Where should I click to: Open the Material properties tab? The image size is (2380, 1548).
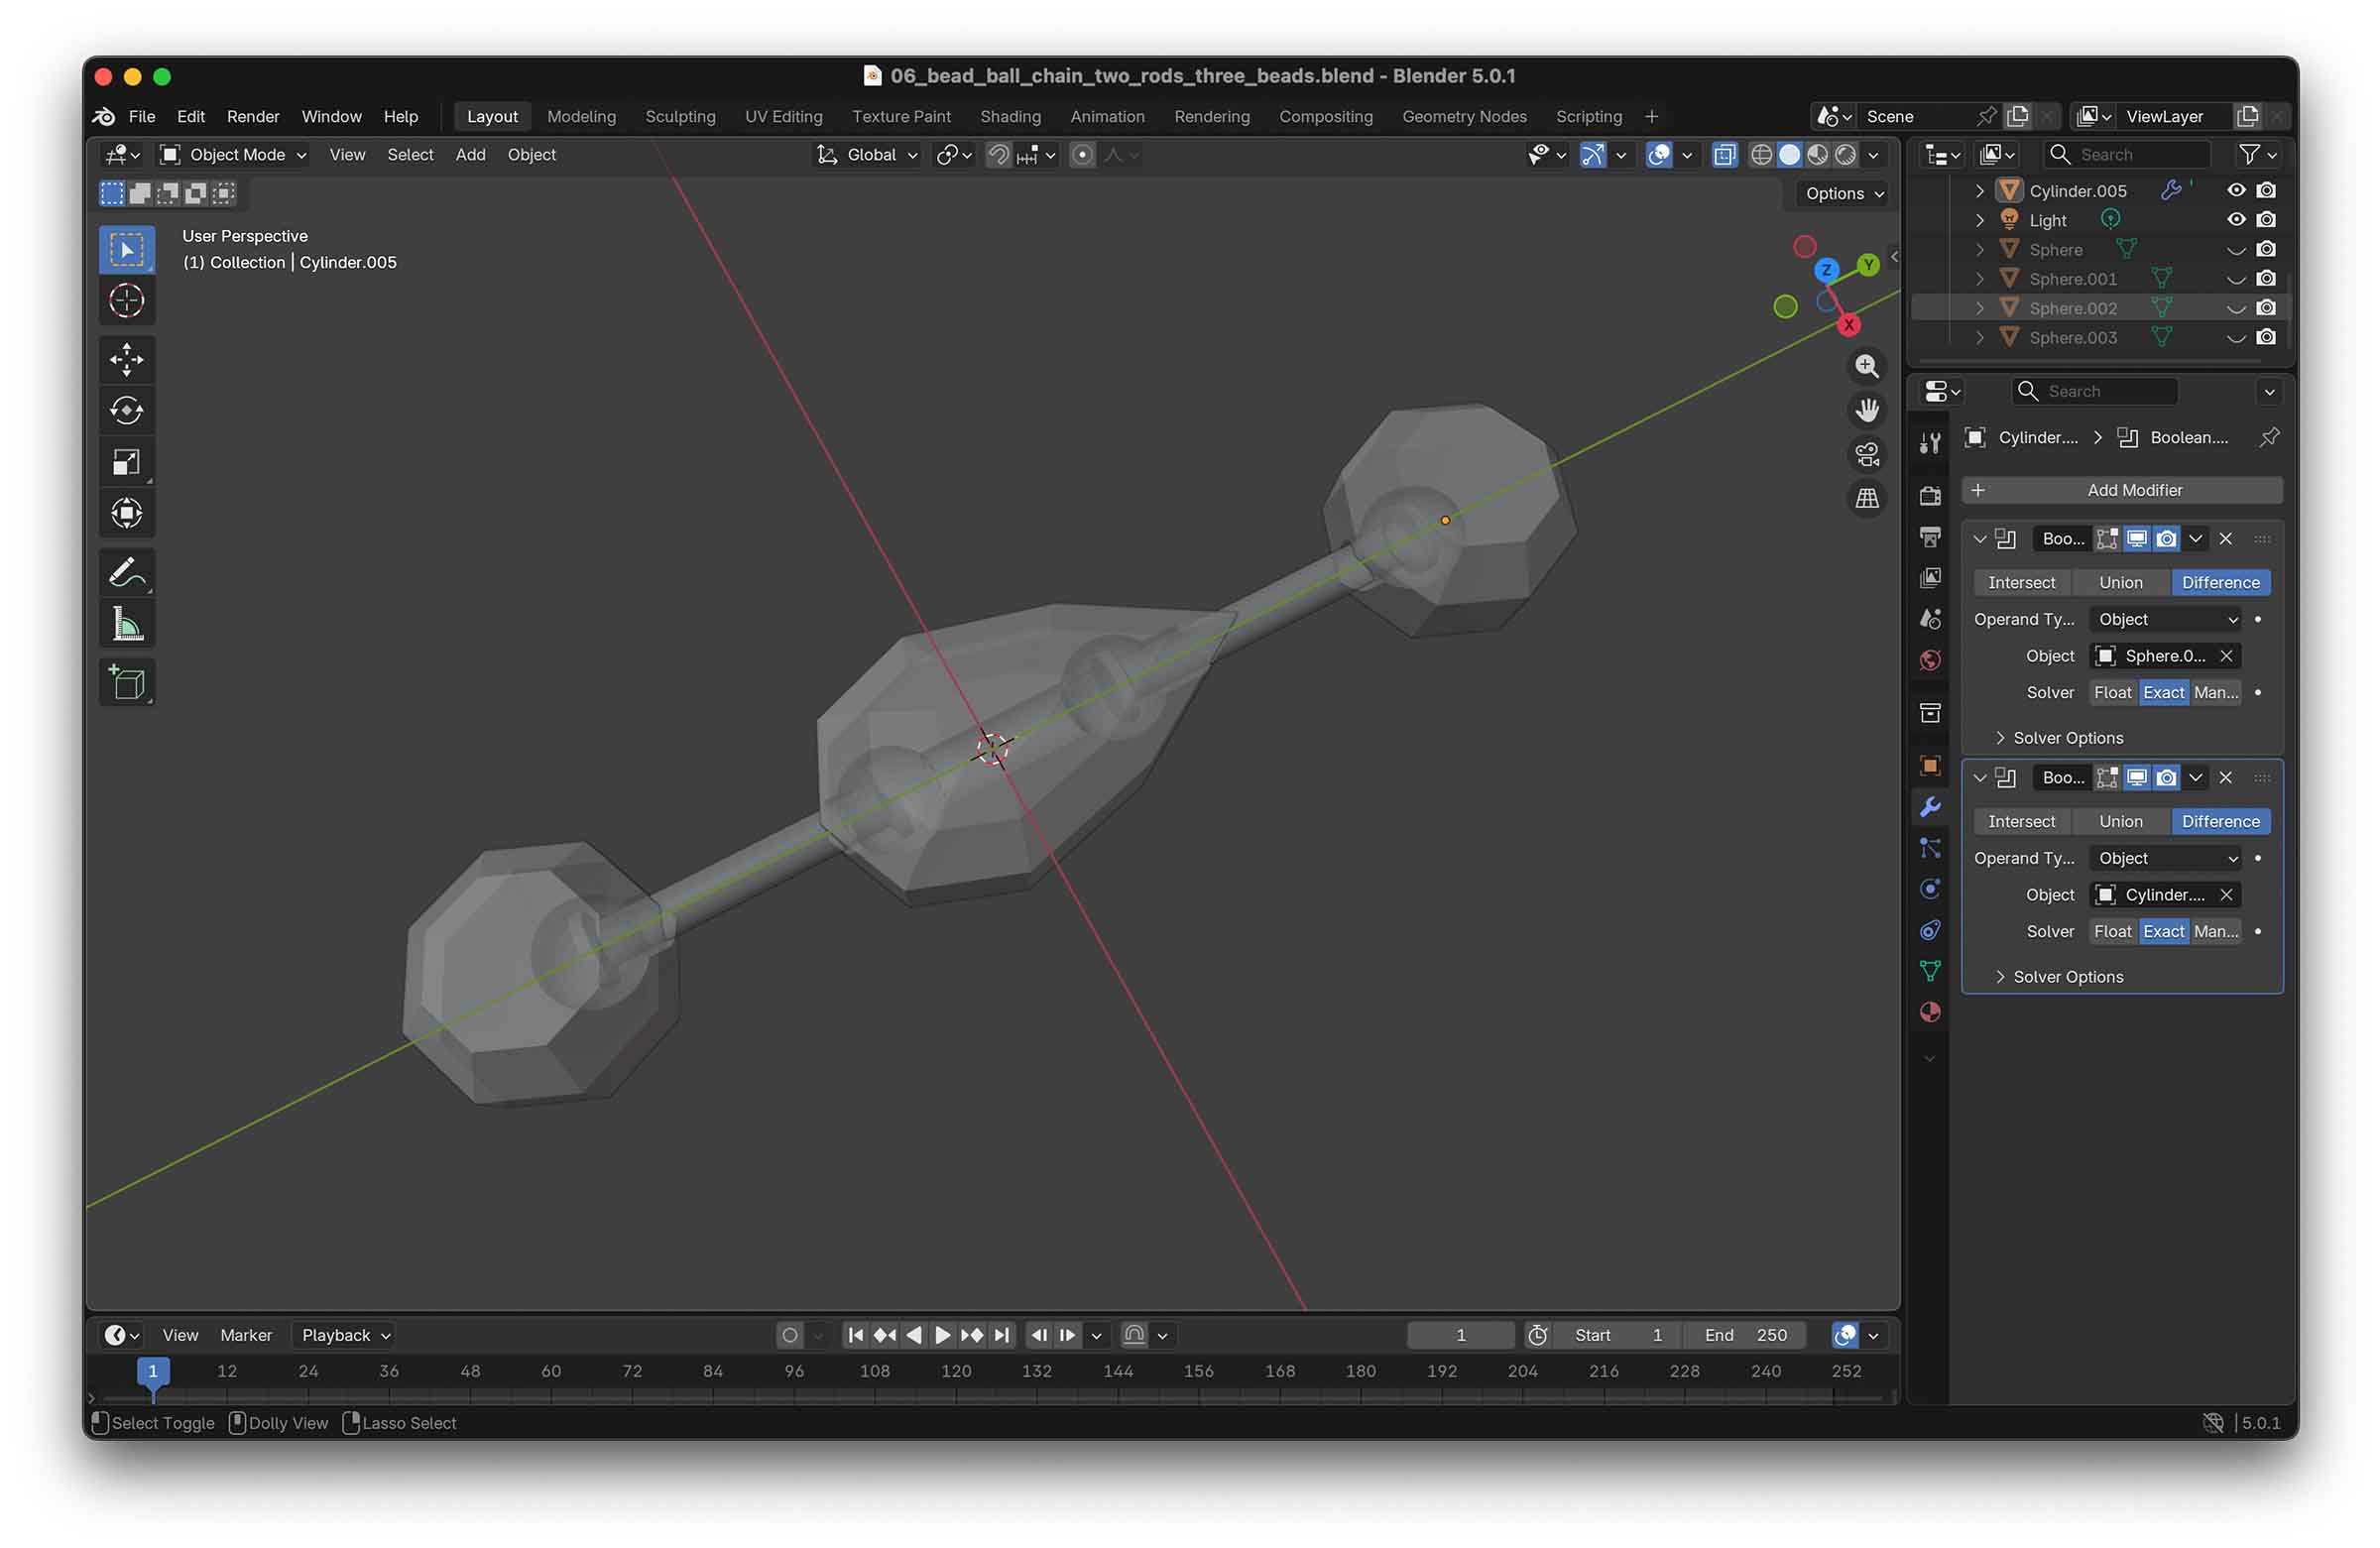1929,1012
